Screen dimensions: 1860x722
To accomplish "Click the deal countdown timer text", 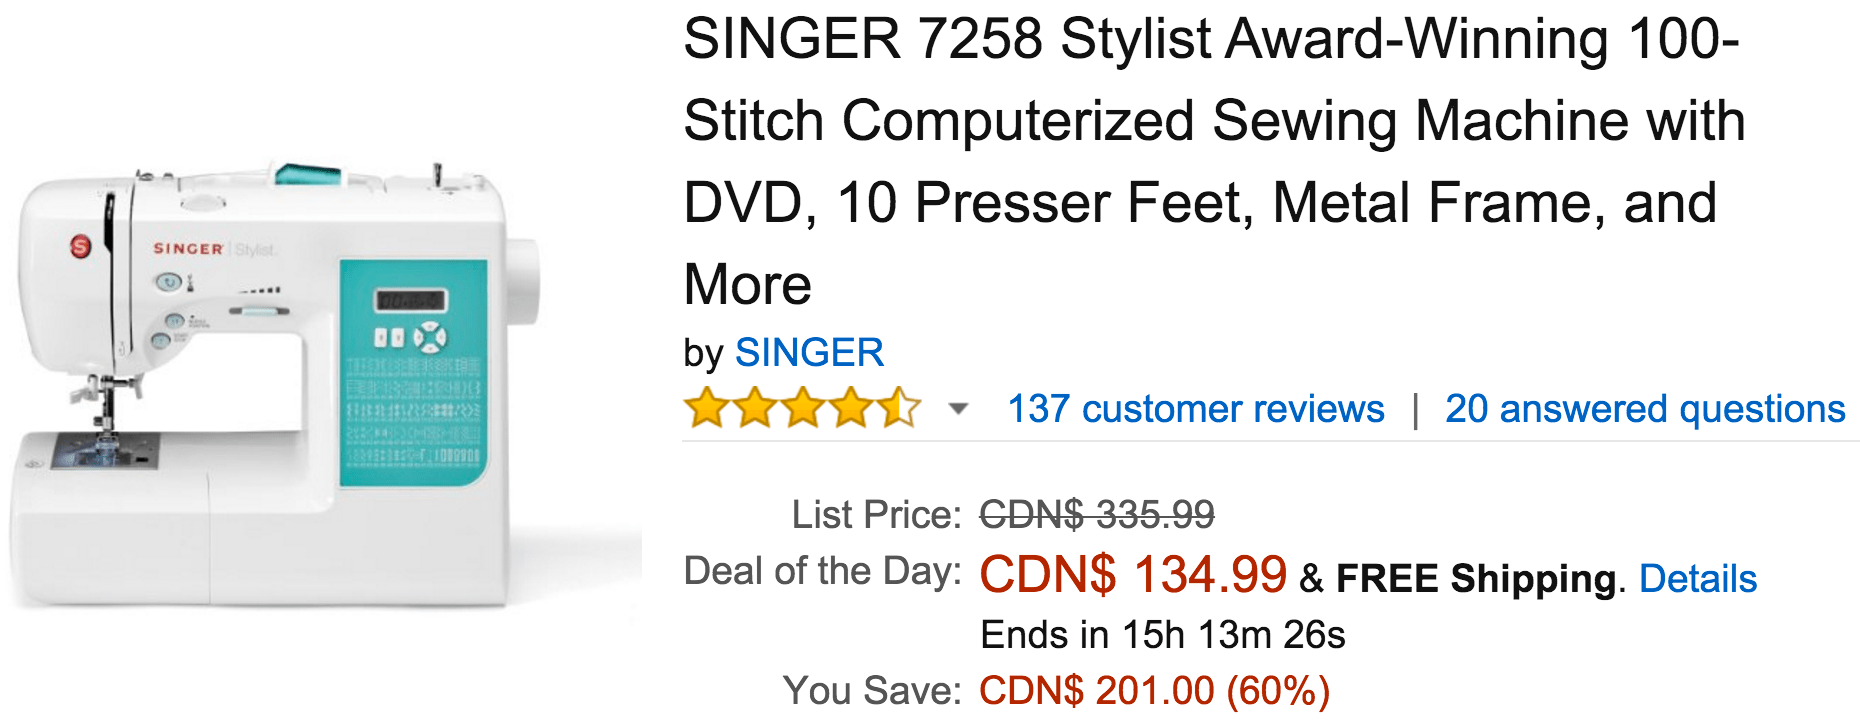I will click(1162, 635).
